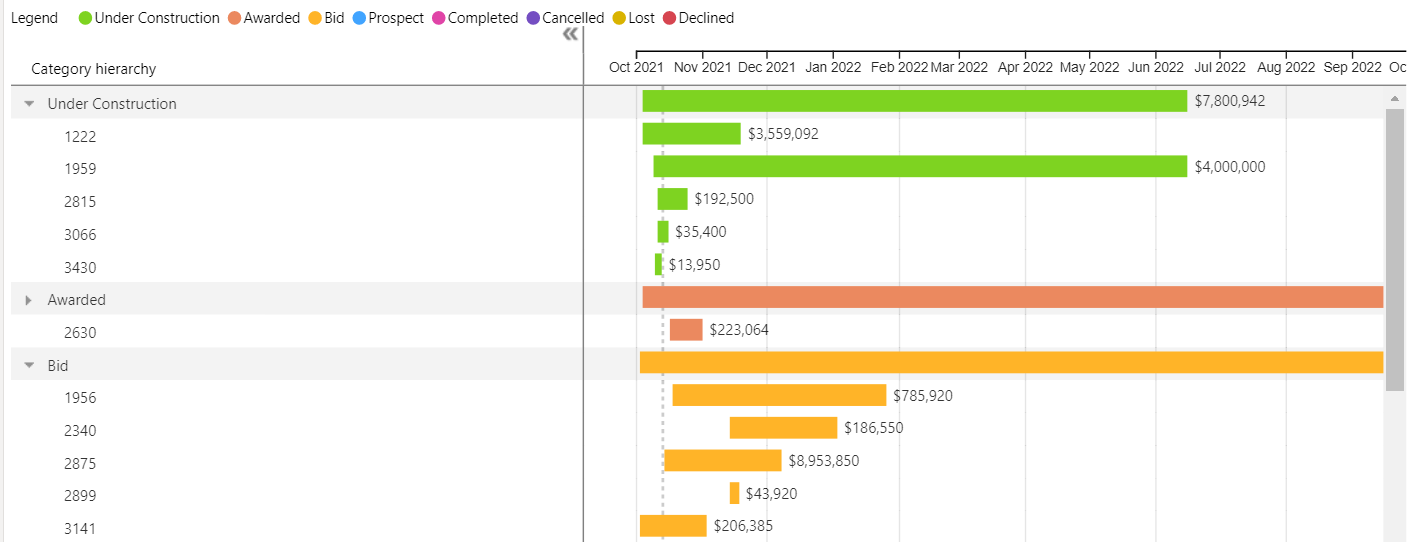Click the $7,800,942 total value label
The height and width of the screenshot is (542, 1418).
(x=1230, y=101)
